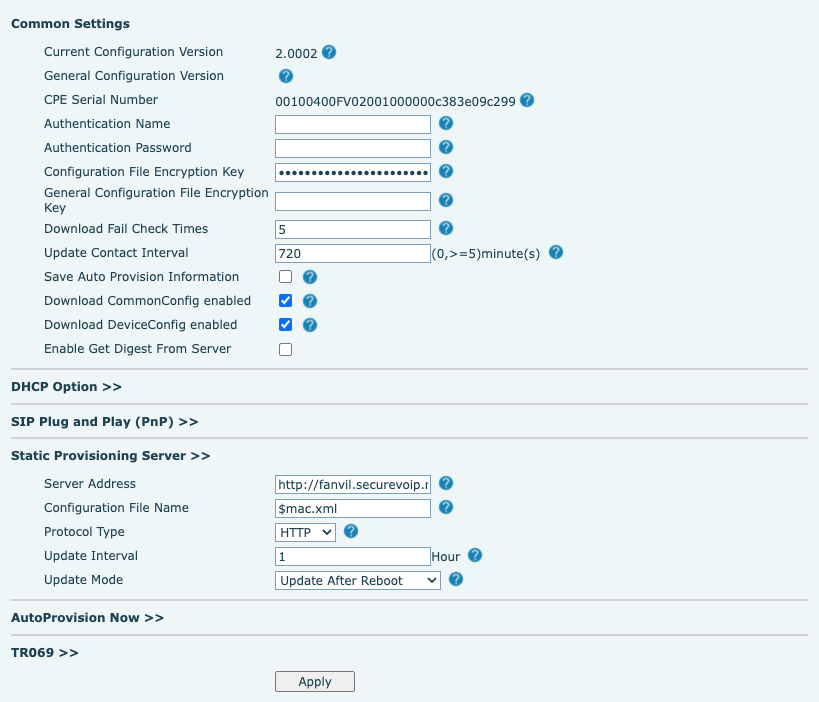Expand the DHCP Option section
Viewport: 819px width, 702px height.
[66, 387]
